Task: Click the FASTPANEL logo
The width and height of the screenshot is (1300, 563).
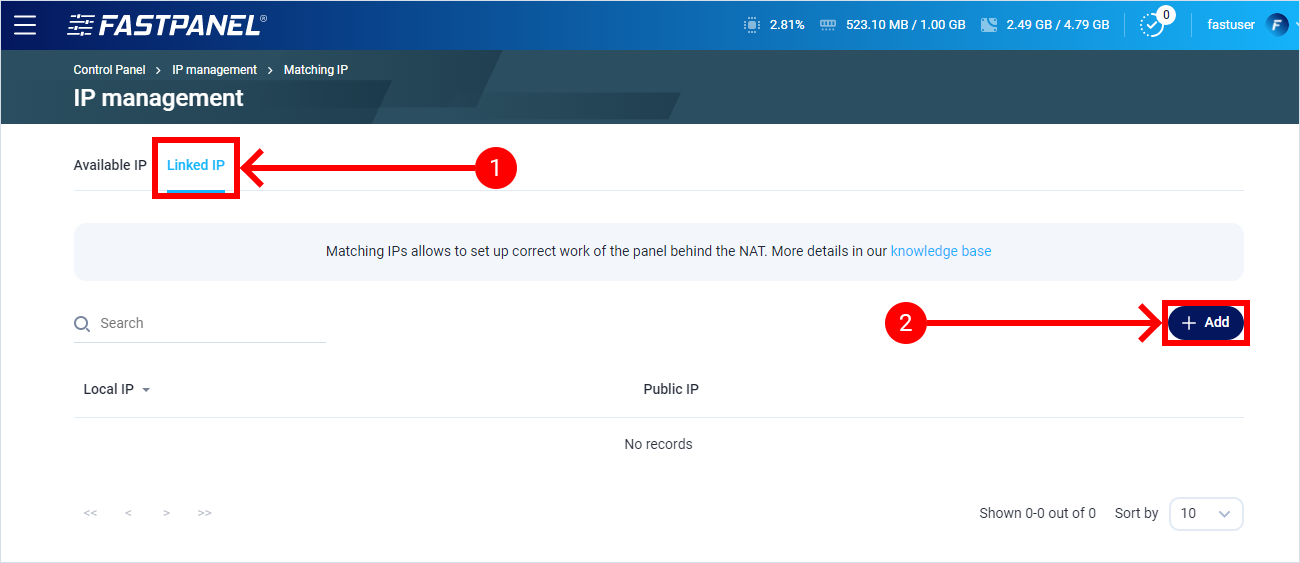Action: 167,25
